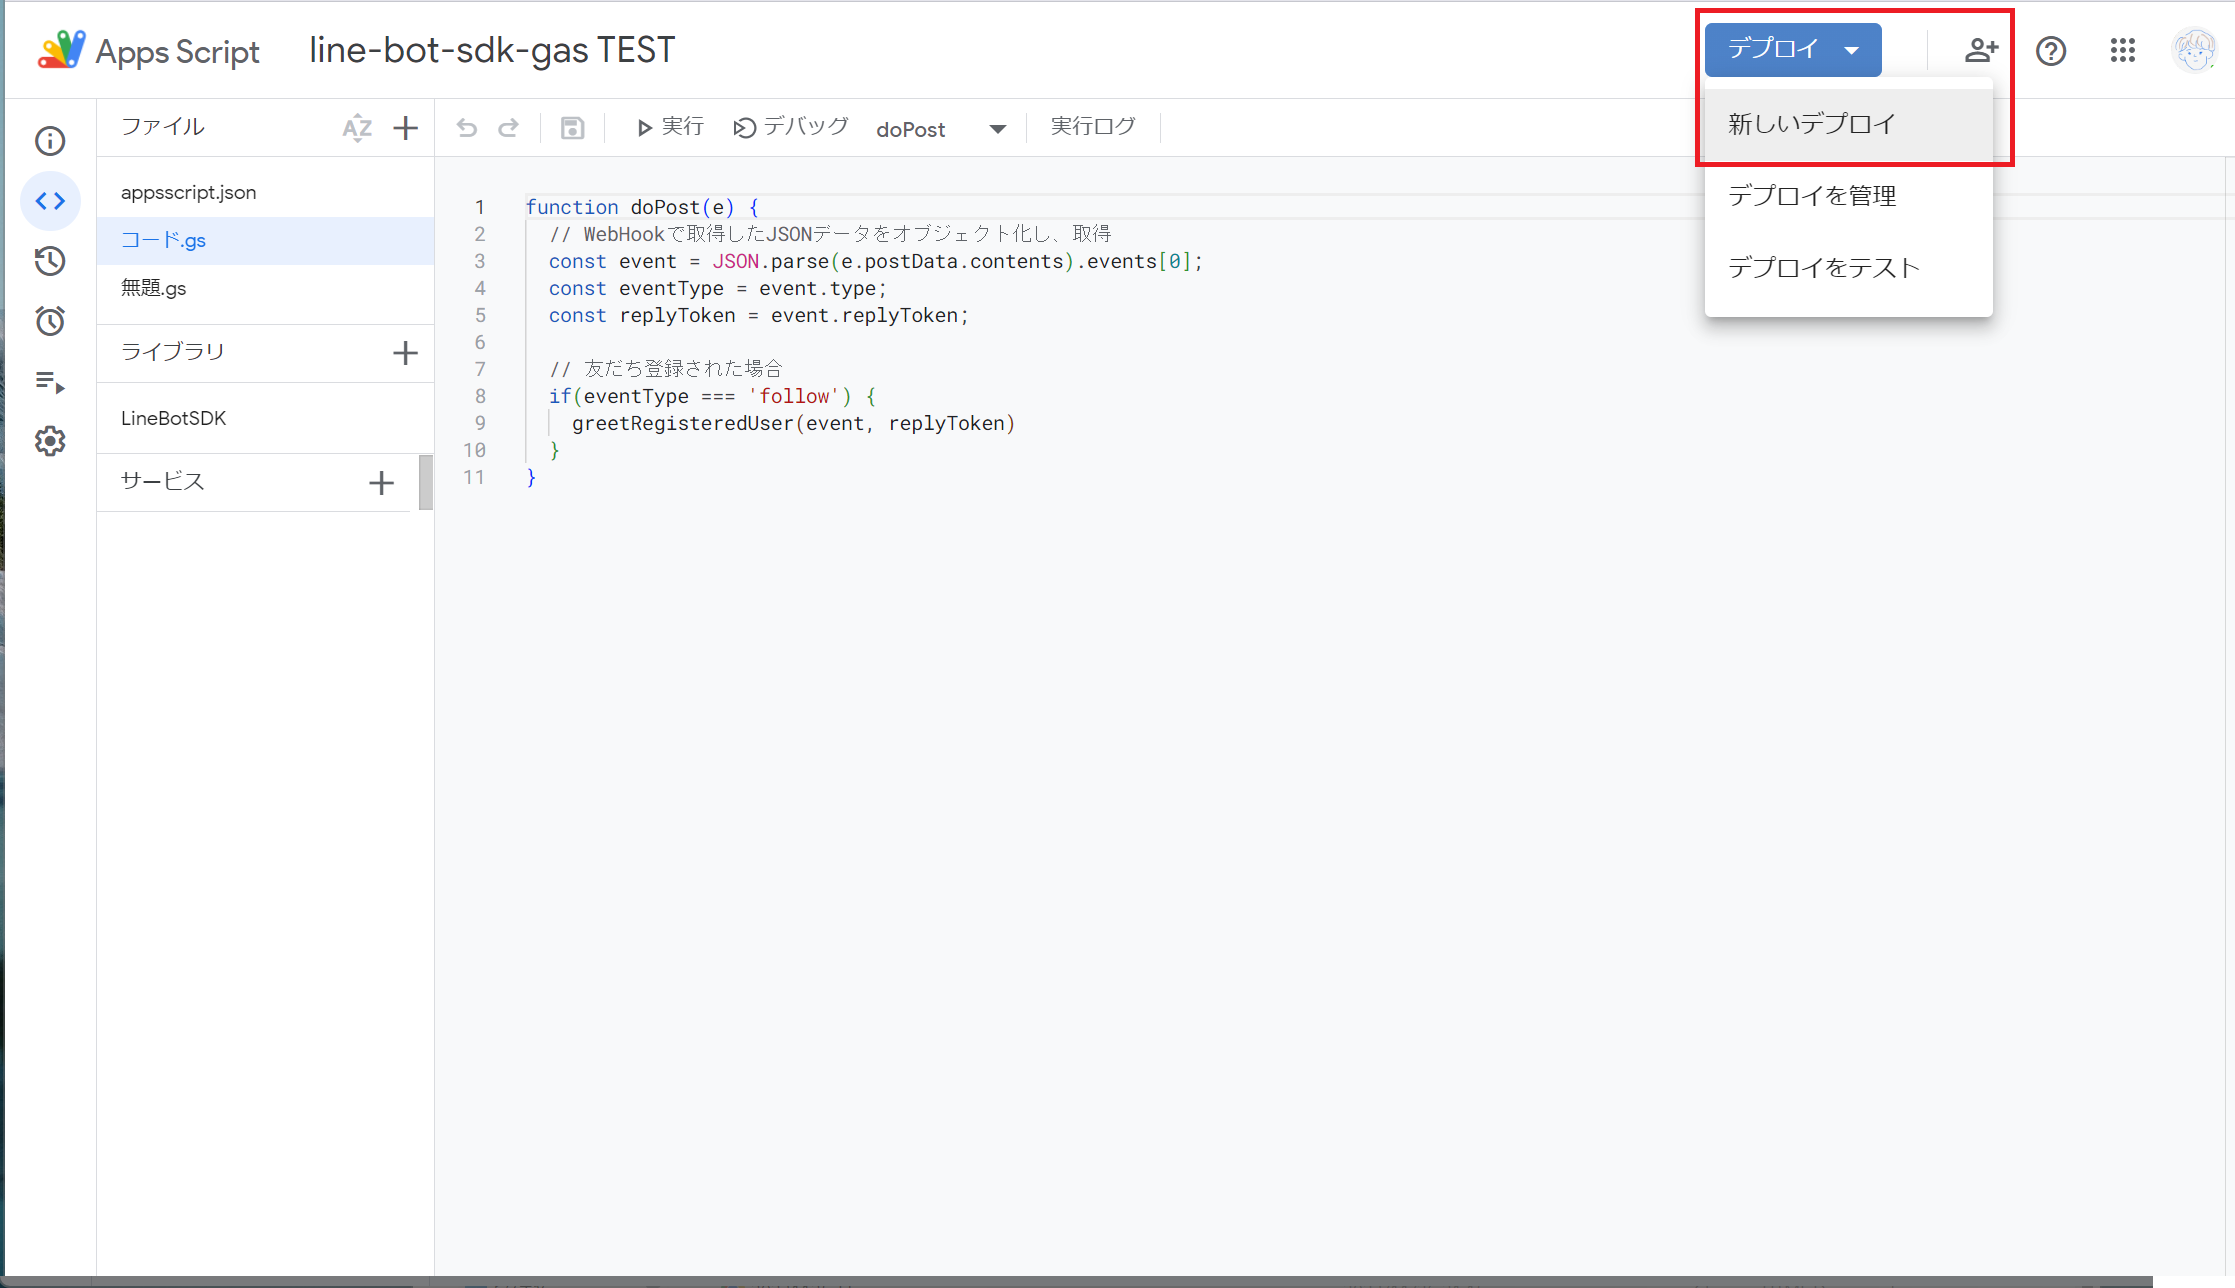Click the blue デプロイ dropdown button

pos(1792,49)
